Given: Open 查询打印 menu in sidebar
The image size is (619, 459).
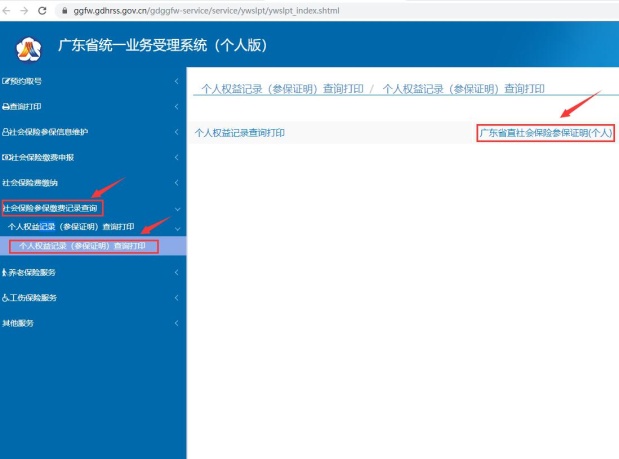Looking at the screenshot, I should [24, 106].
